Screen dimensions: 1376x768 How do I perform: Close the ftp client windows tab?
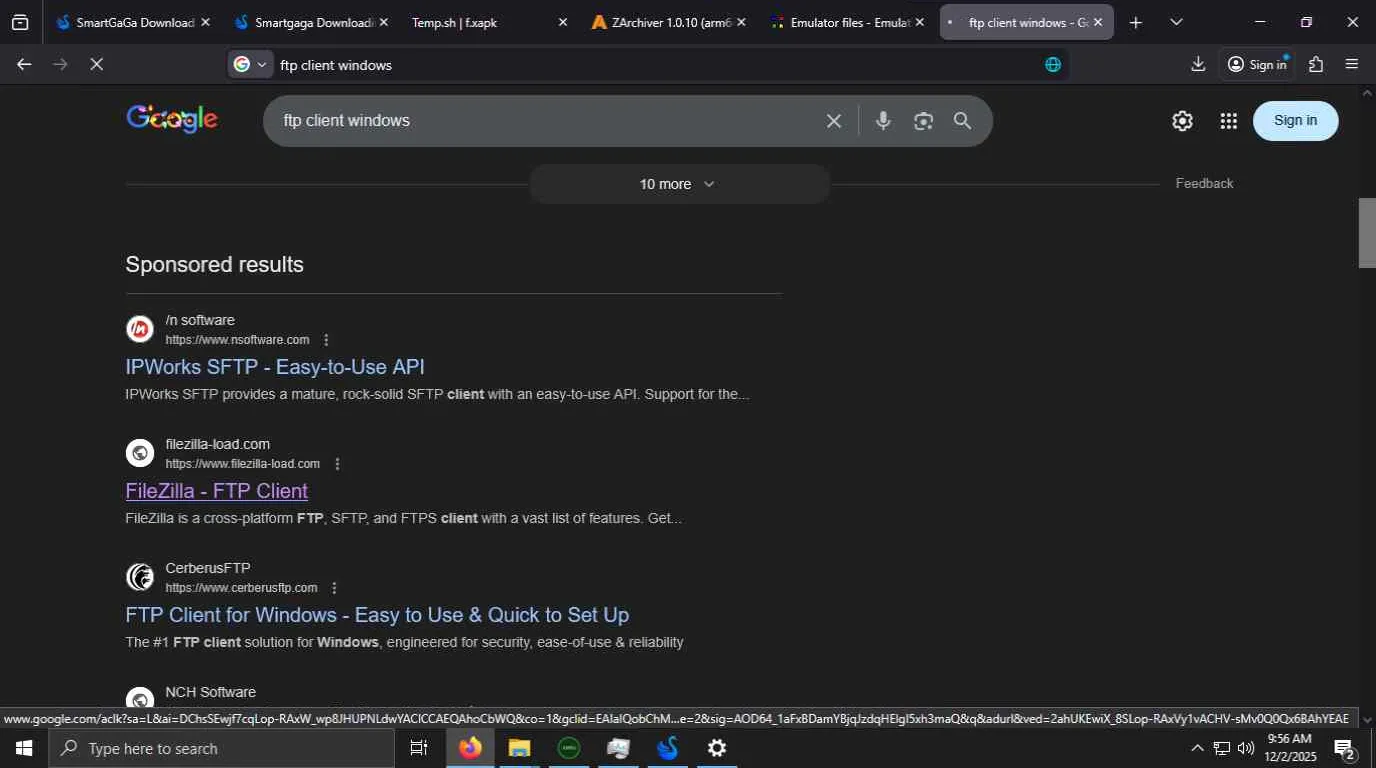pos(1098,22)
